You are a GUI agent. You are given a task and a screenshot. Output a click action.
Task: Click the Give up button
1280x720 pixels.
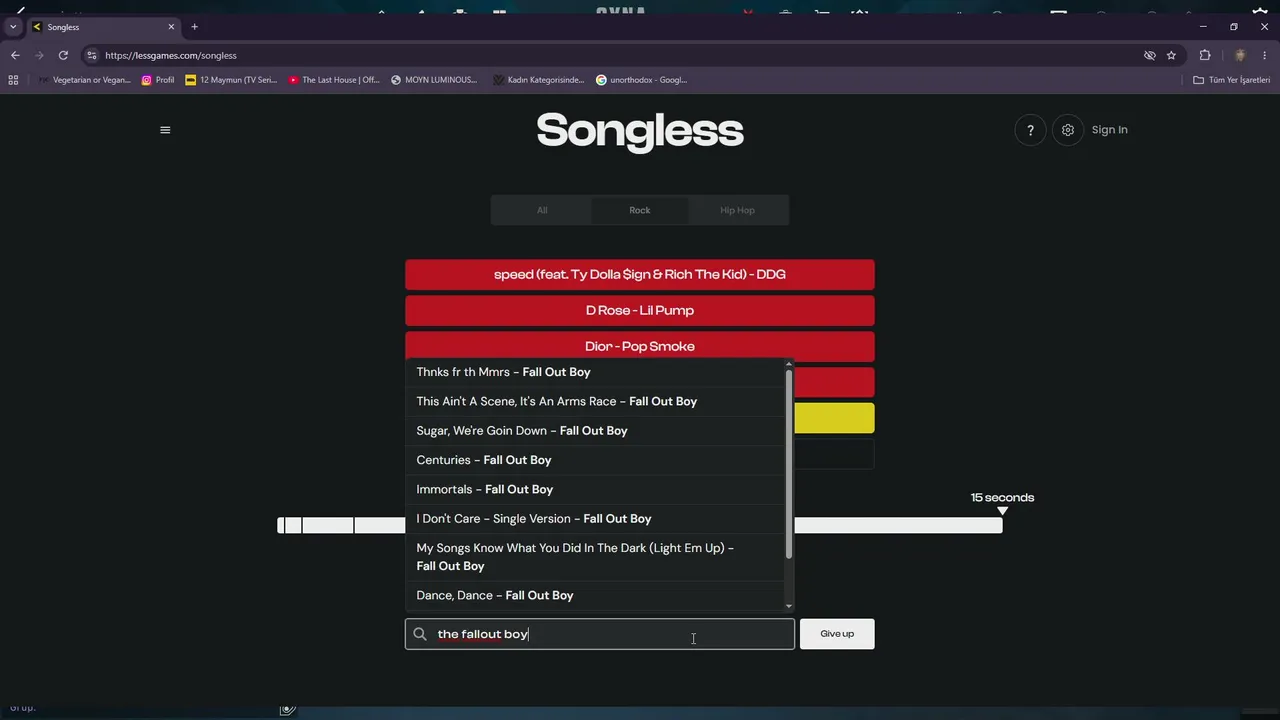(x=837, y=634)
